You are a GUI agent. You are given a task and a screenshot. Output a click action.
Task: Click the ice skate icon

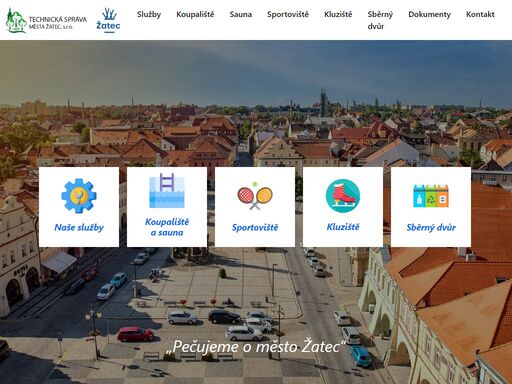point(343,196)
